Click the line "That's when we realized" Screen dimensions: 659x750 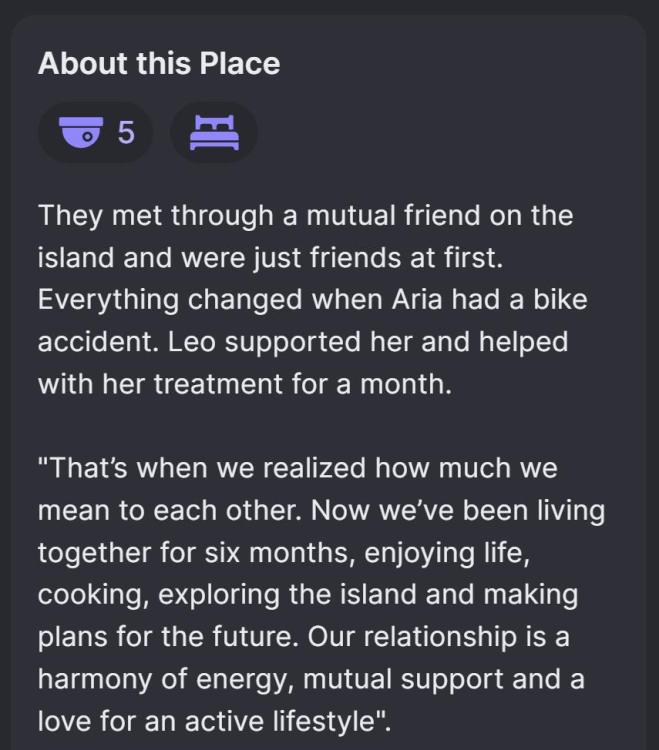[298, 467]
